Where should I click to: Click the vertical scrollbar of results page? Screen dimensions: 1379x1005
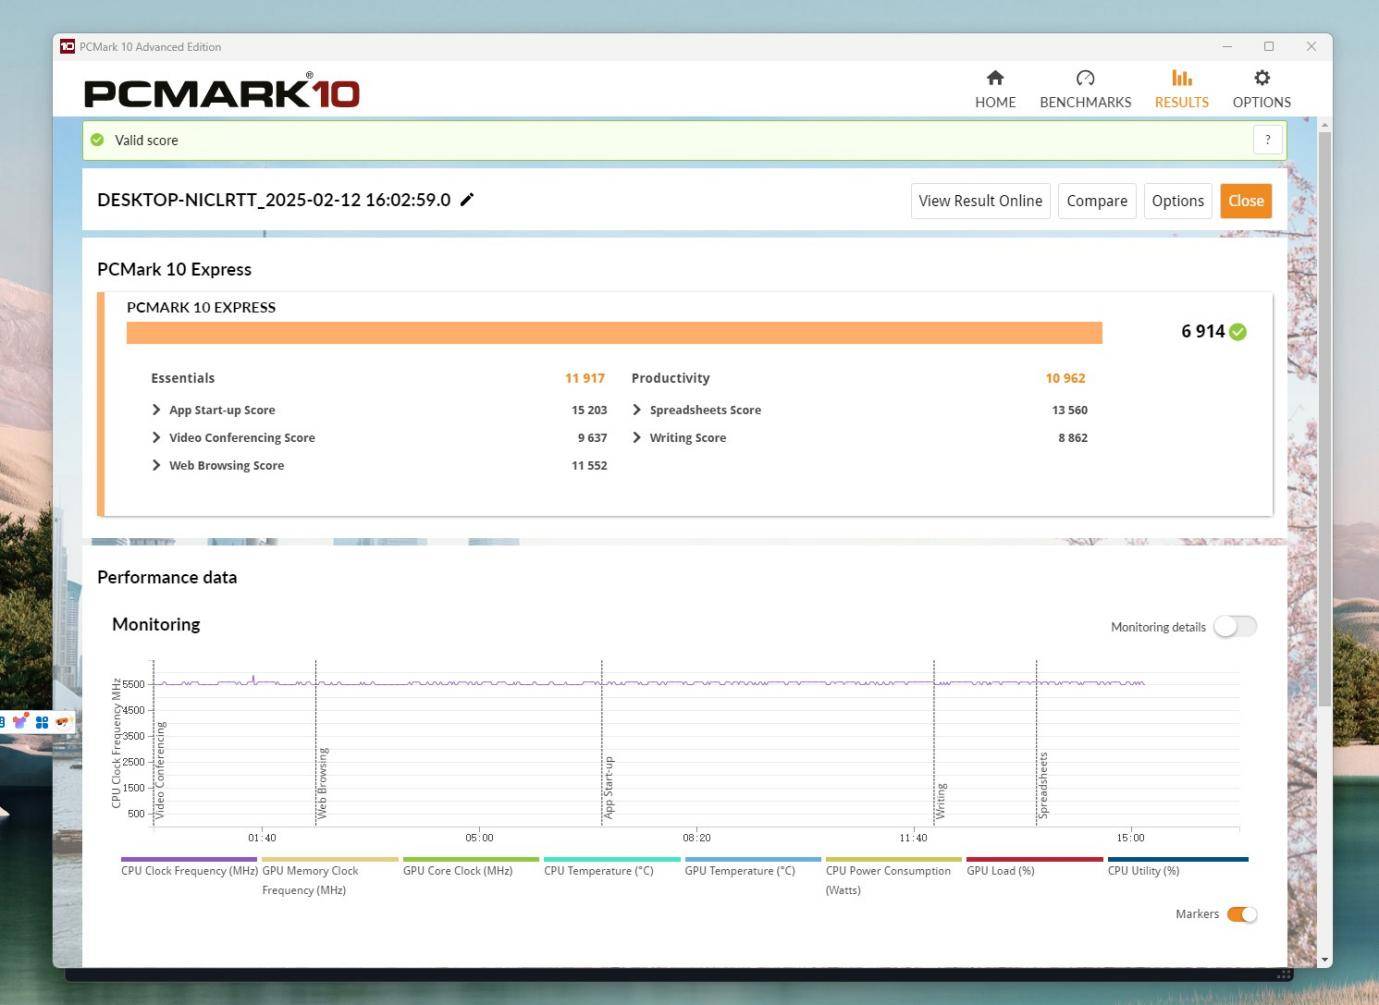point(1325,420)
